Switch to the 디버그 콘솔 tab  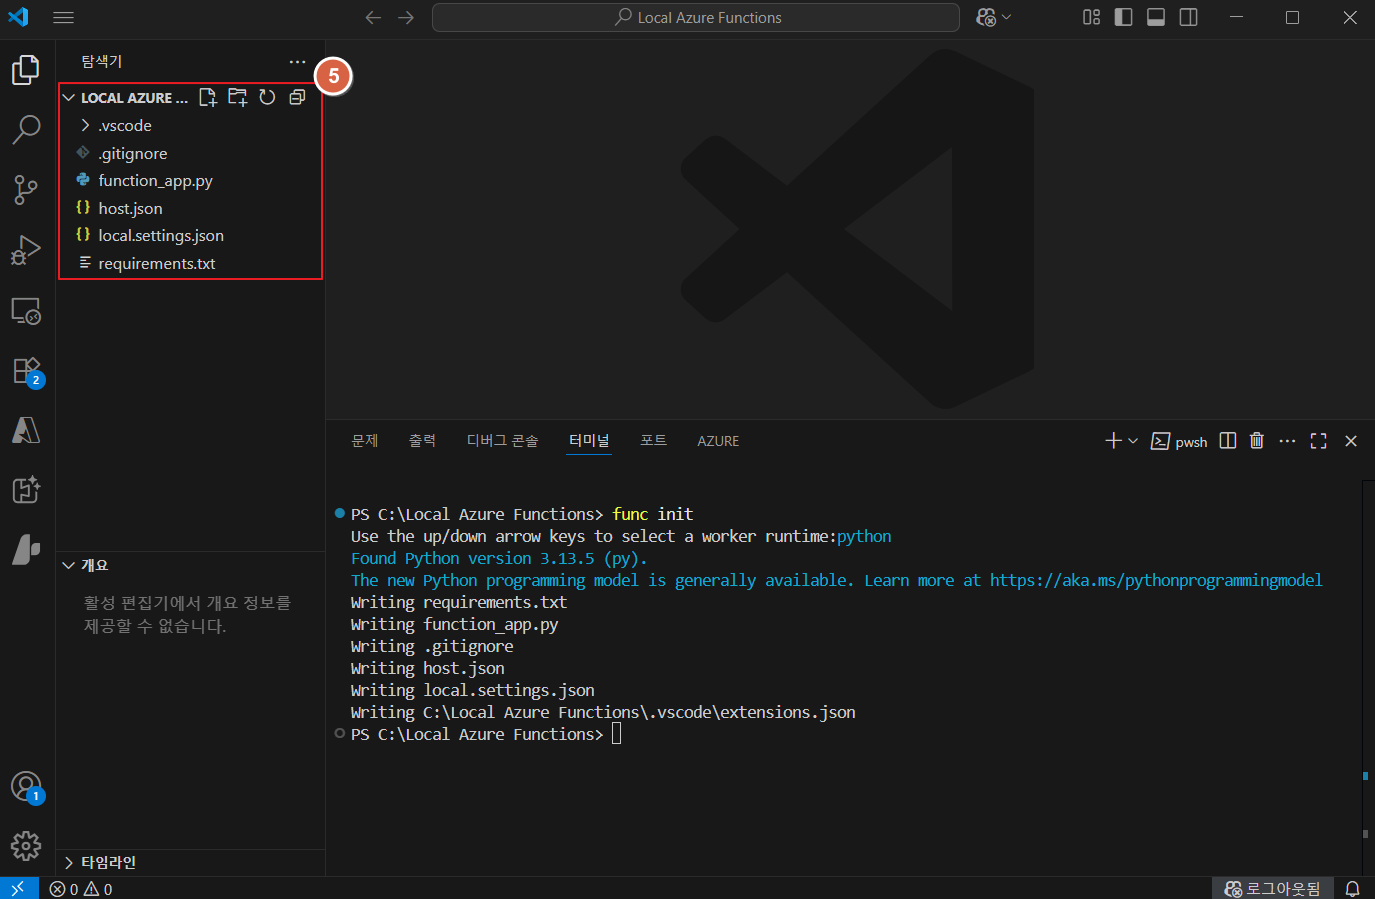coord(502,441)
